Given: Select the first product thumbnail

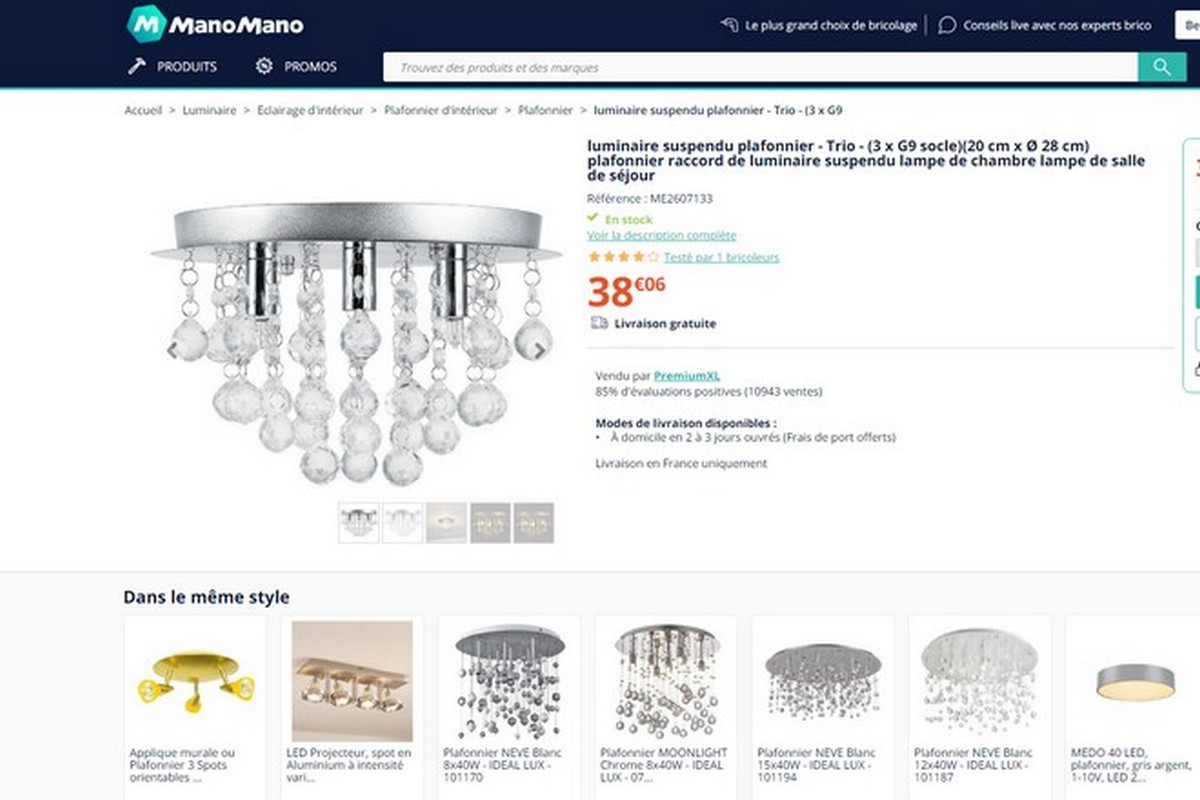Looking at the screenshot, I should [x=358, y=523].
